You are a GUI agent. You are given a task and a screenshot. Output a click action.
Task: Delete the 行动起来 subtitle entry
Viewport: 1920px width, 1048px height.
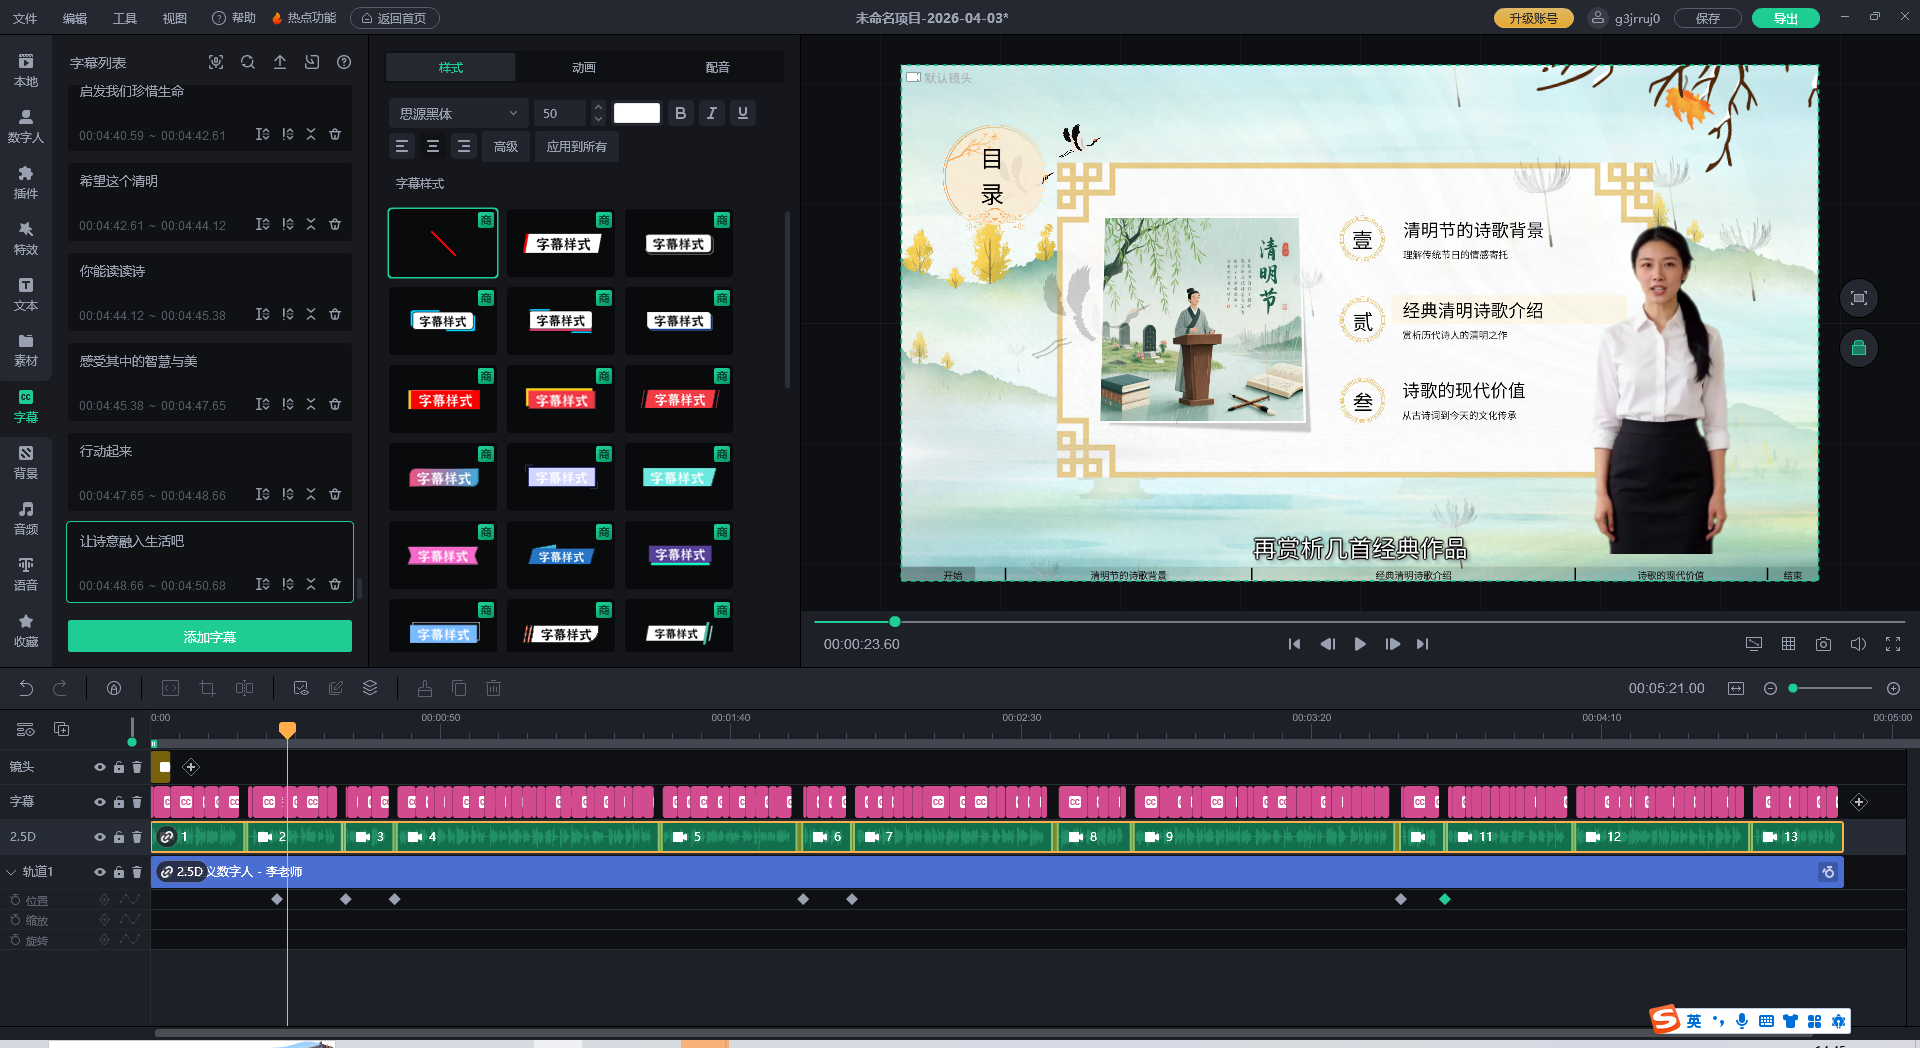[335, 494]
